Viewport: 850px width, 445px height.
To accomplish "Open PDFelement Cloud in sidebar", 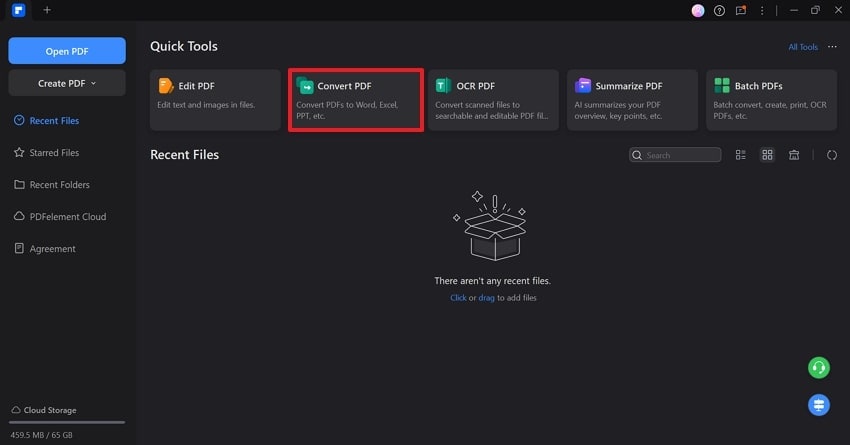I will 68,216.
